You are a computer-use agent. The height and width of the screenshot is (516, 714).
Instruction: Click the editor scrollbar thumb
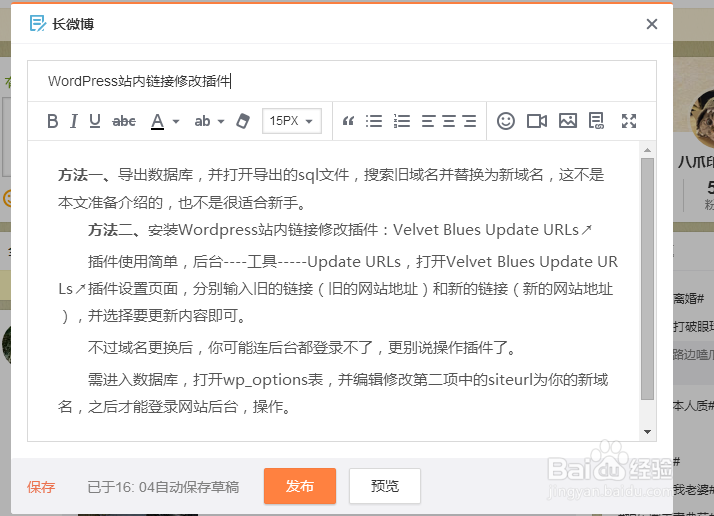(647, 279)
